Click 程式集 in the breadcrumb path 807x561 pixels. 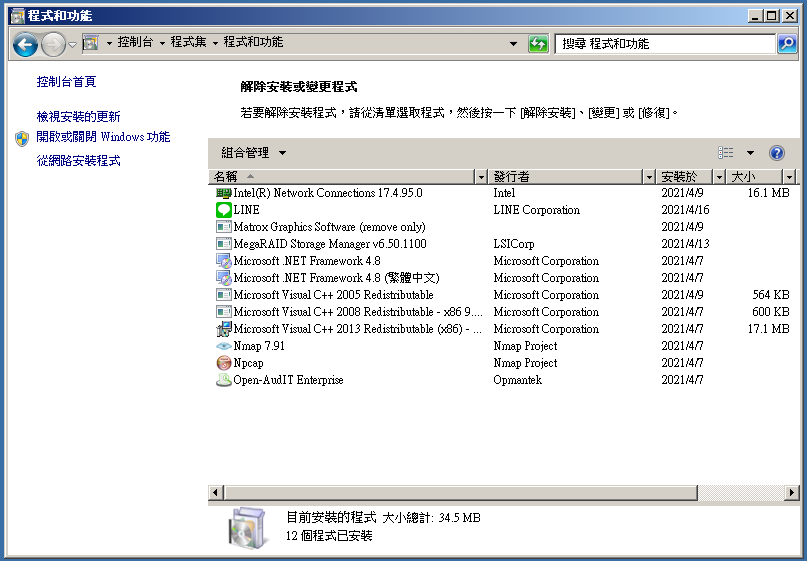188,42
